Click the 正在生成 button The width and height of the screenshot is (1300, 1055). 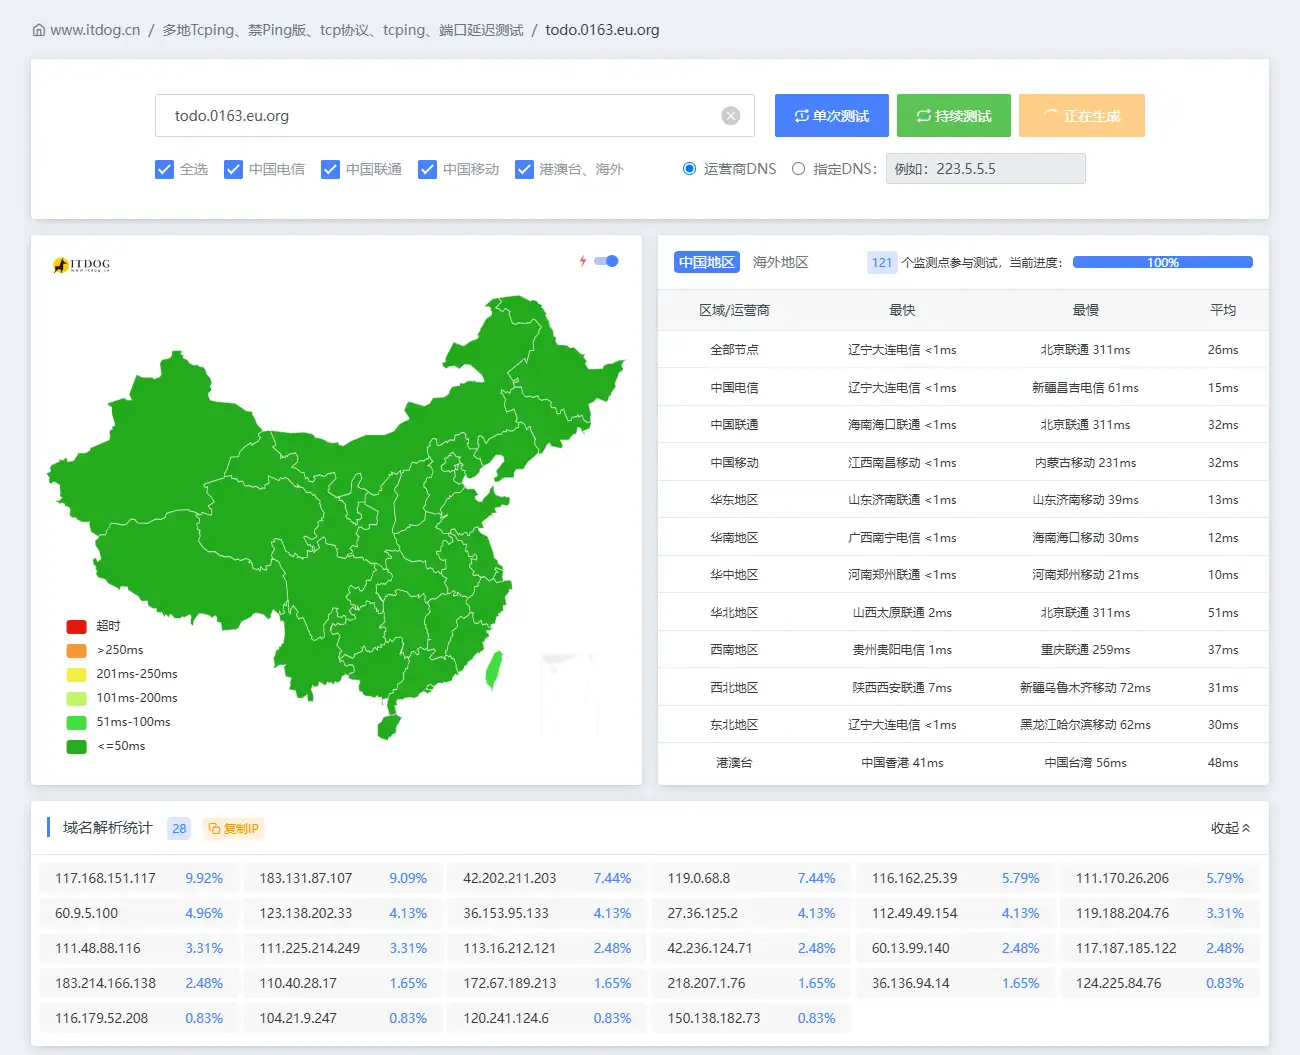(x=1082, y=116)
